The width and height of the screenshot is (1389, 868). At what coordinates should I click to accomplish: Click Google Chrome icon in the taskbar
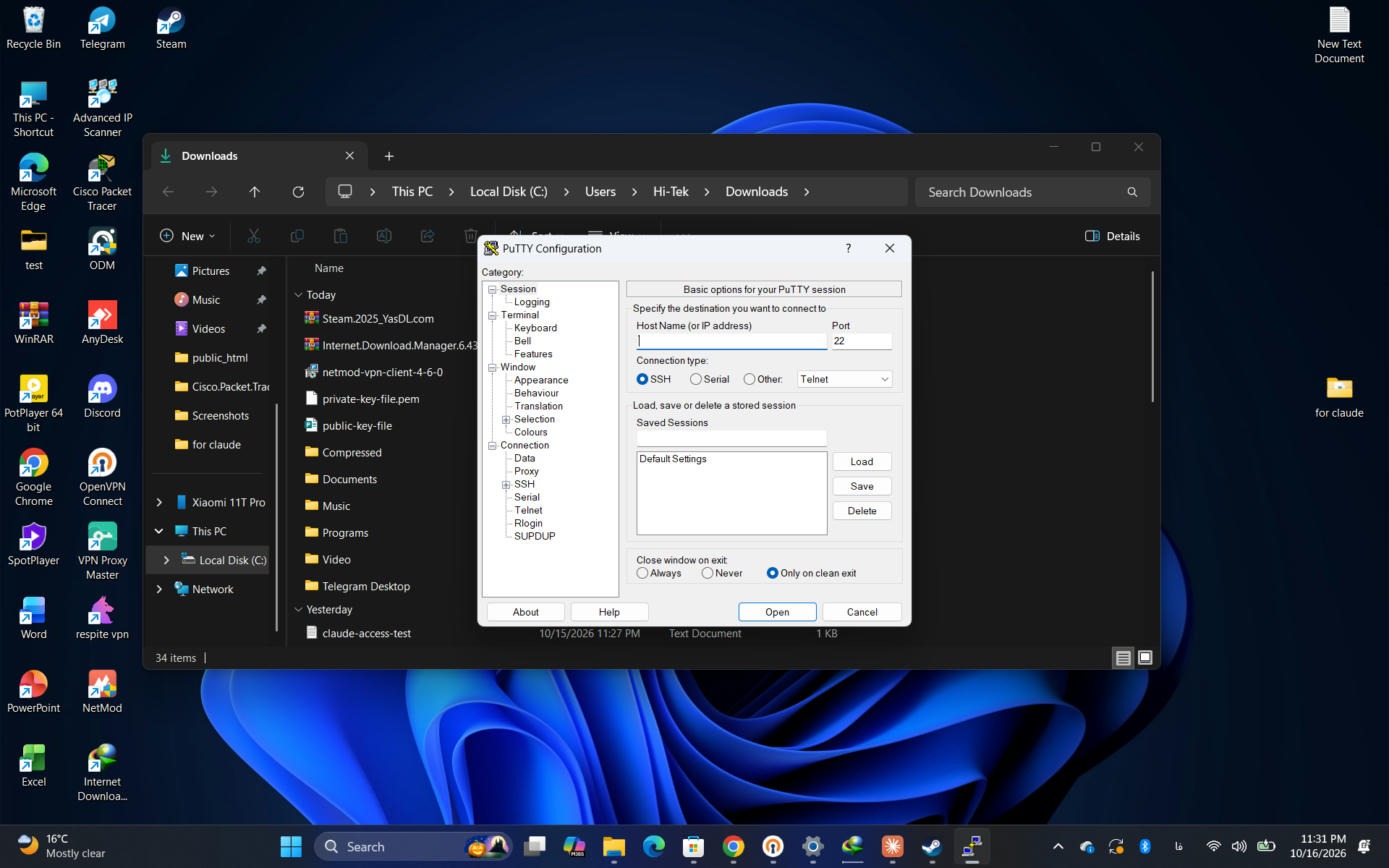(x=733, y=847)
